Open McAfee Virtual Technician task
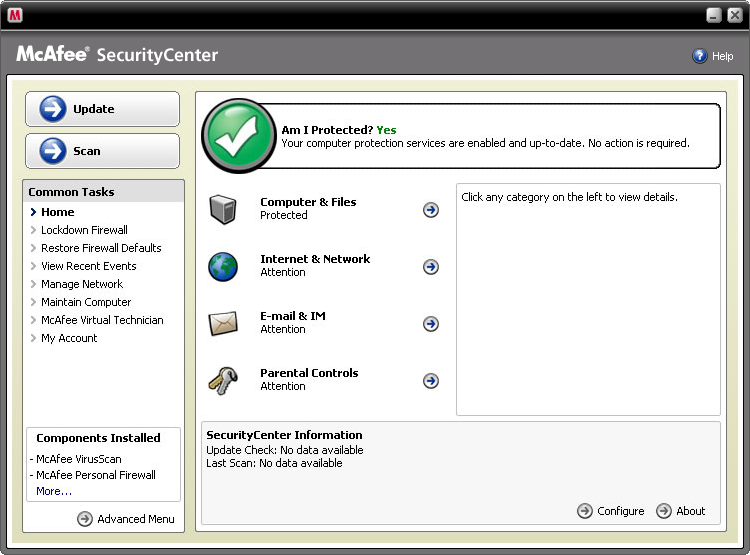This screenshot has width=750, height=555. pos(102,320)
